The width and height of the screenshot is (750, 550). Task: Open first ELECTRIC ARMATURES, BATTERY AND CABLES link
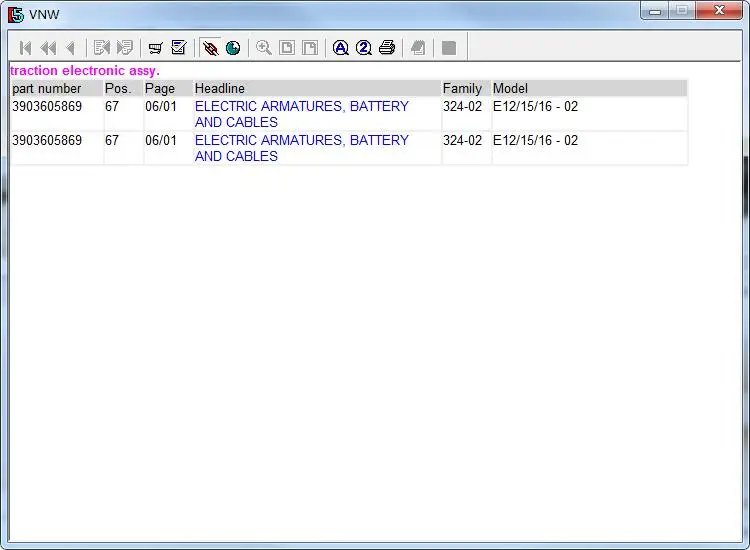[x=302, y=114]
